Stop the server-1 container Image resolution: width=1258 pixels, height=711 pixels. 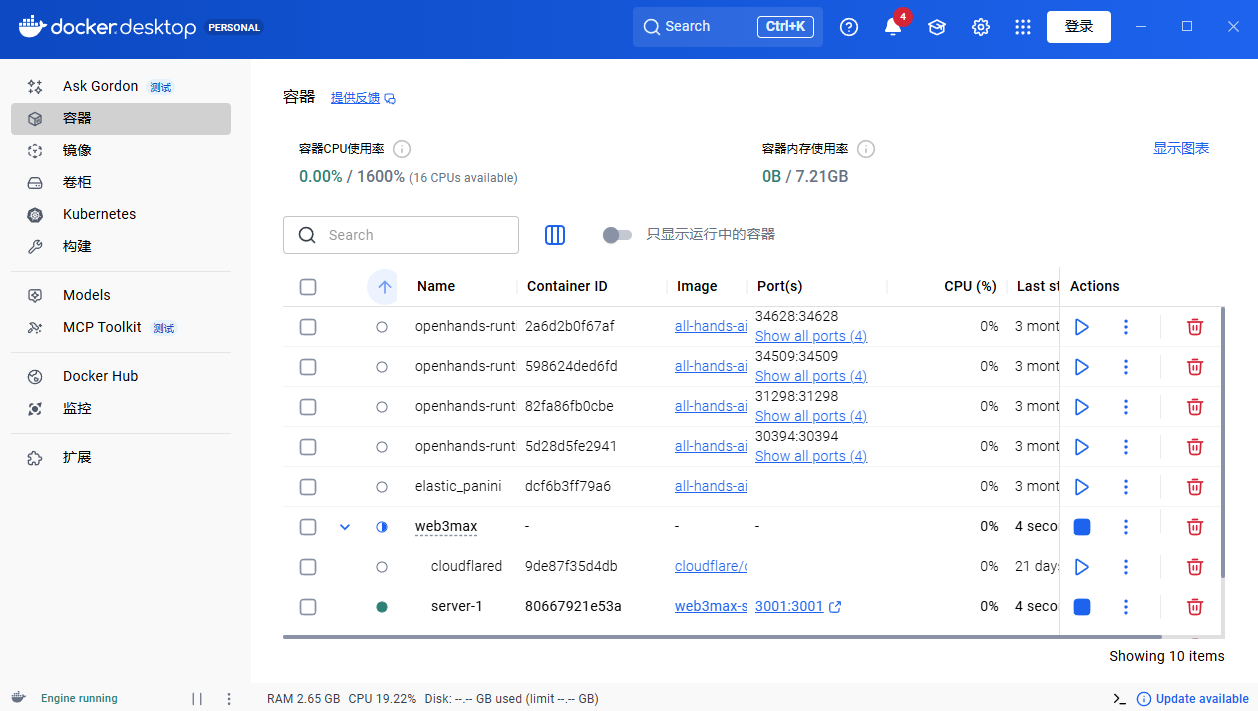pos(1081,607)
